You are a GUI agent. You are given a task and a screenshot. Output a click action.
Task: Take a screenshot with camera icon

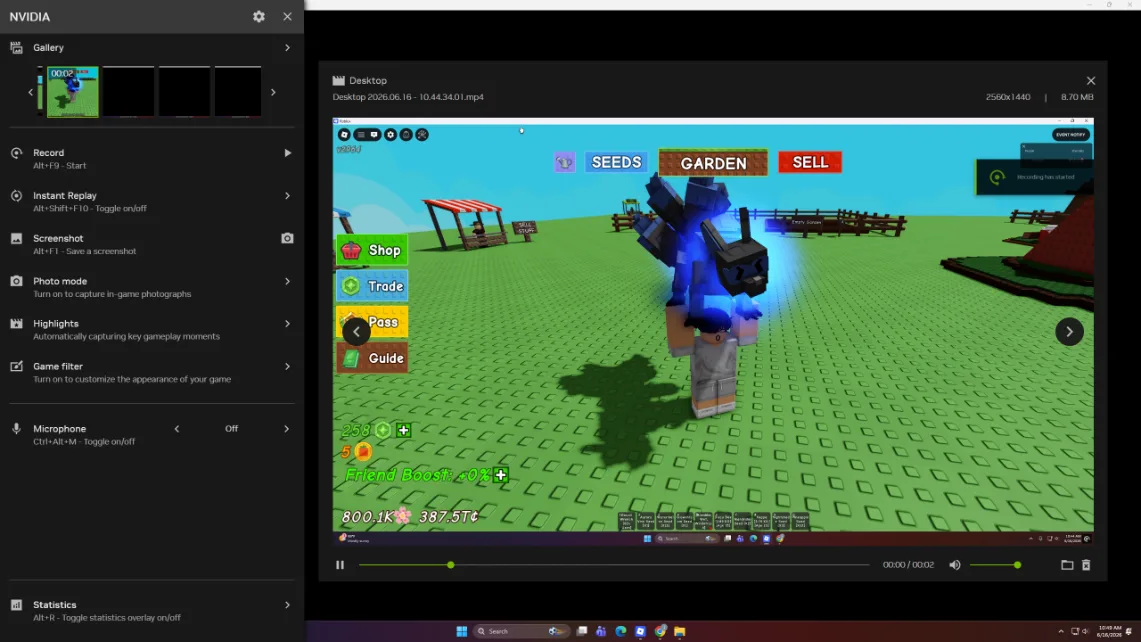coord(287,238)
